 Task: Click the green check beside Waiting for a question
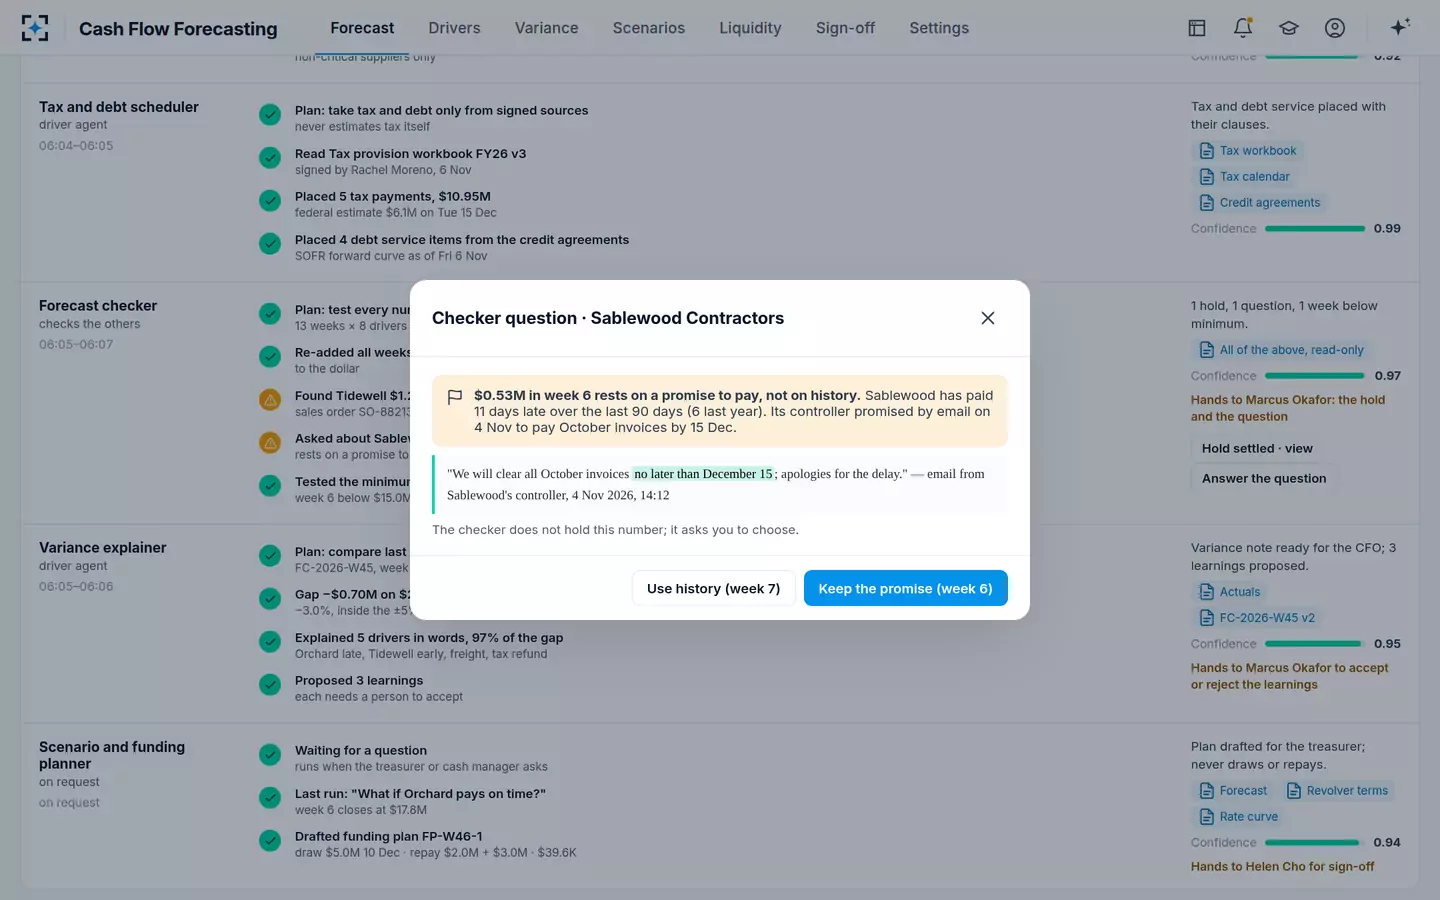pos(270,755)
